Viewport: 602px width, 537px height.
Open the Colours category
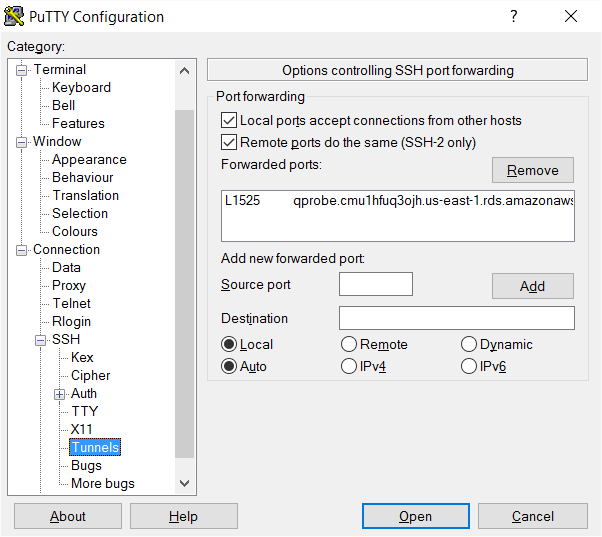75,231
